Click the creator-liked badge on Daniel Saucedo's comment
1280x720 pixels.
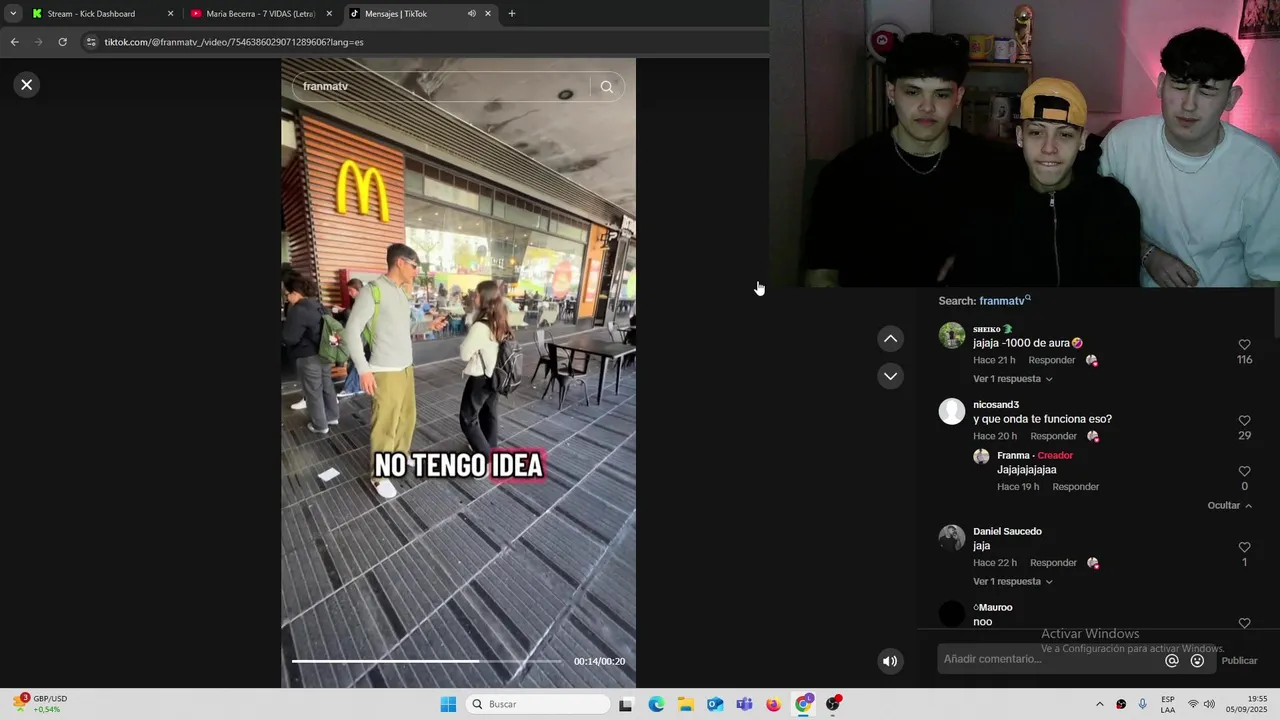point(1093,563)
